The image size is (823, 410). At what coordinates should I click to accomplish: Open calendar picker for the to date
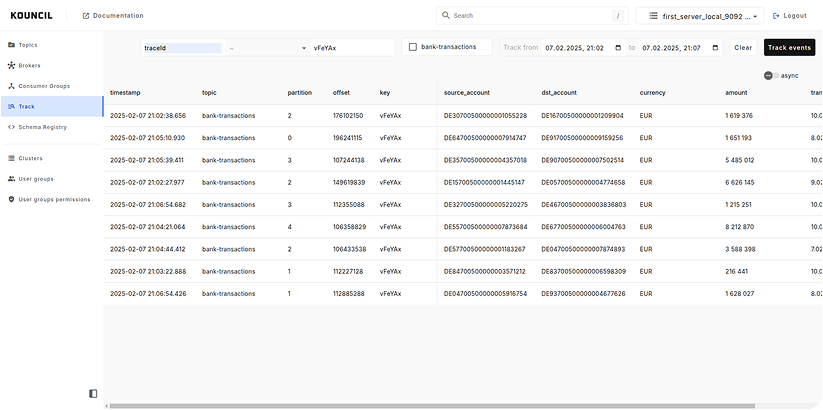point(715,47)
